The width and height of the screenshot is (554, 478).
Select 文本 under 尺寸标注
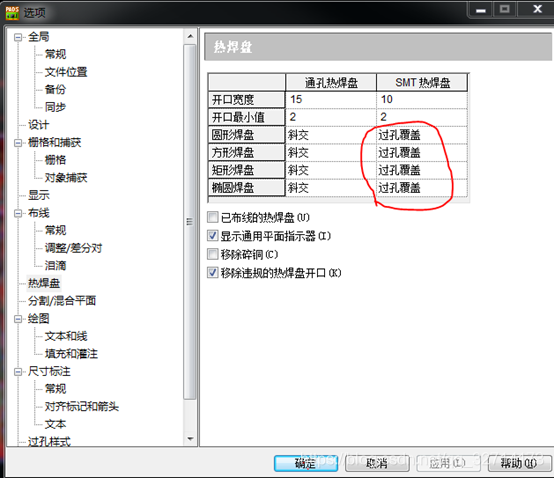pos(55,424)
